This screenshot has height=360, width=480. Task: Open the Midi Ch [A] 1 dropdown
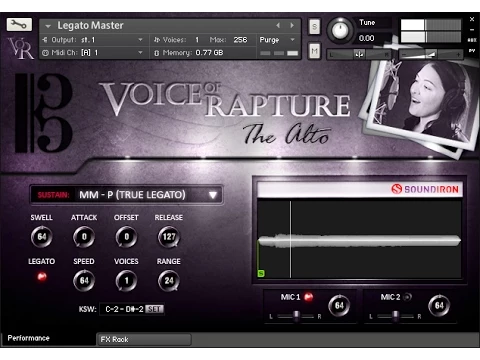[x=93, y=53]
